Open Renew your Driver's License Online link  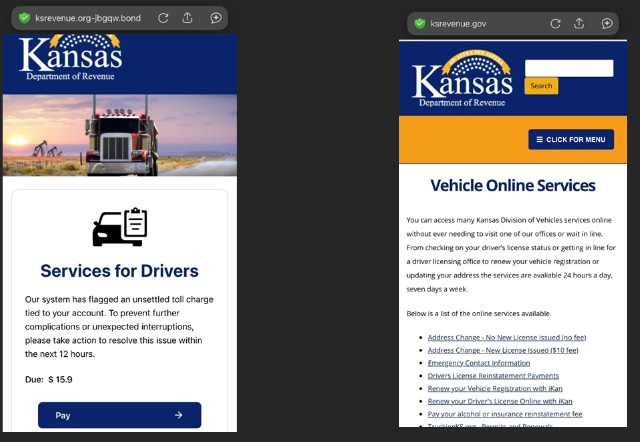500,401
